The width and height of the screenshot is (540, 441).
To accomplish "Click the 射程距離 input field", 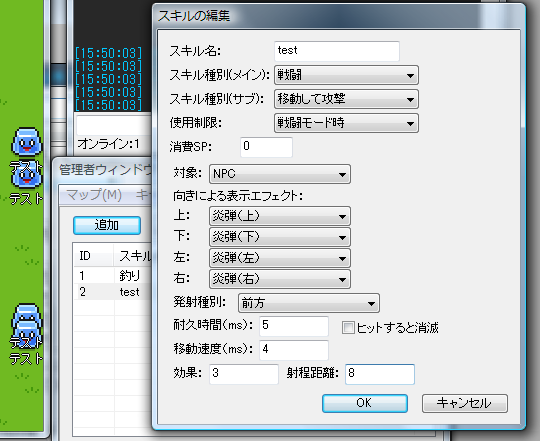I will click(x=380, y=374).
